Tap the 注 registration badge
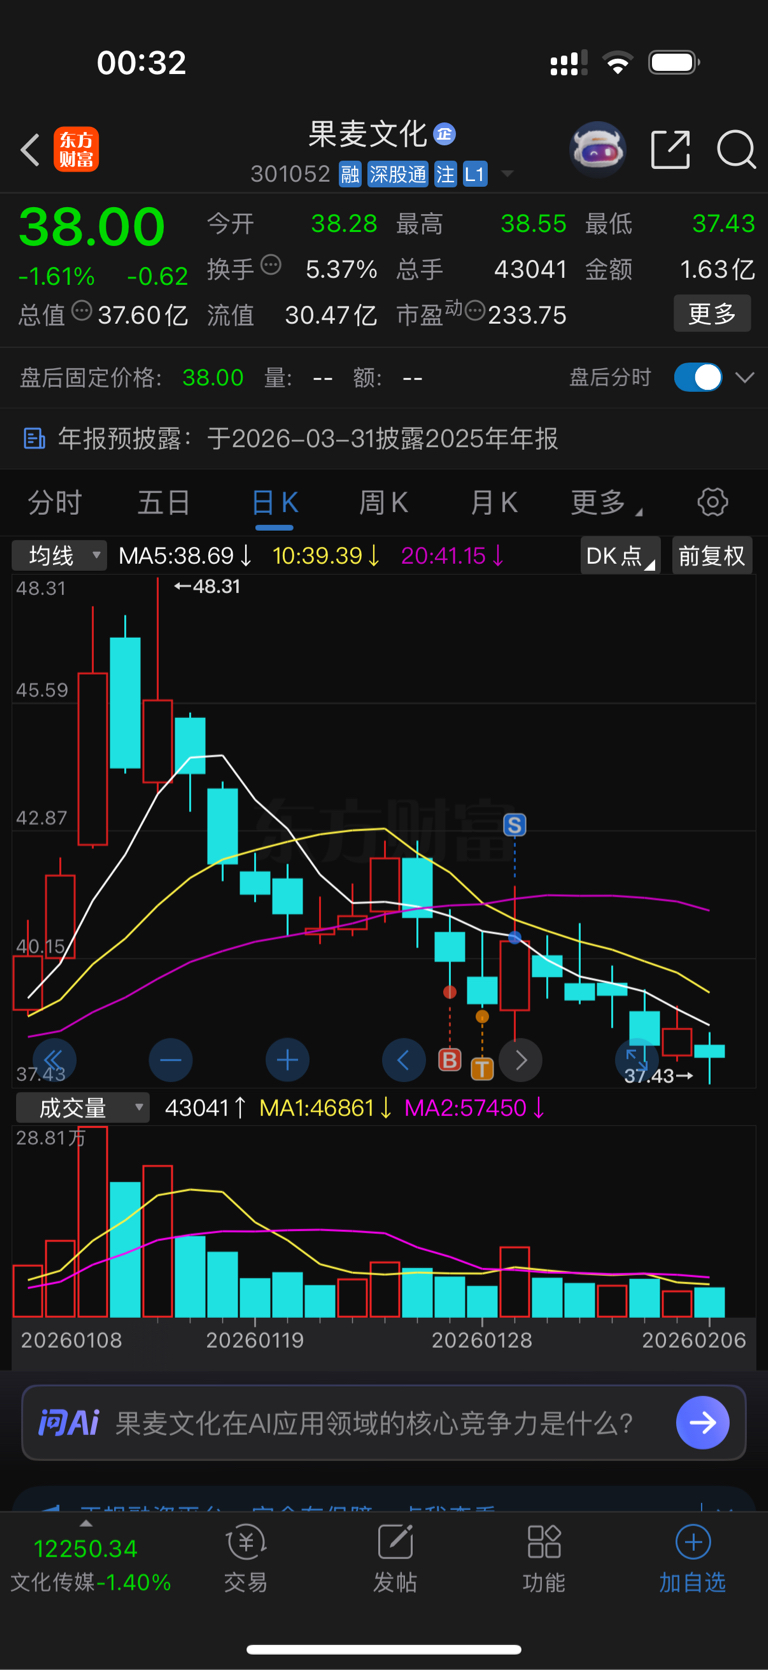The width and height of the screenshot is (768, 1670). (x=445, y=175)
